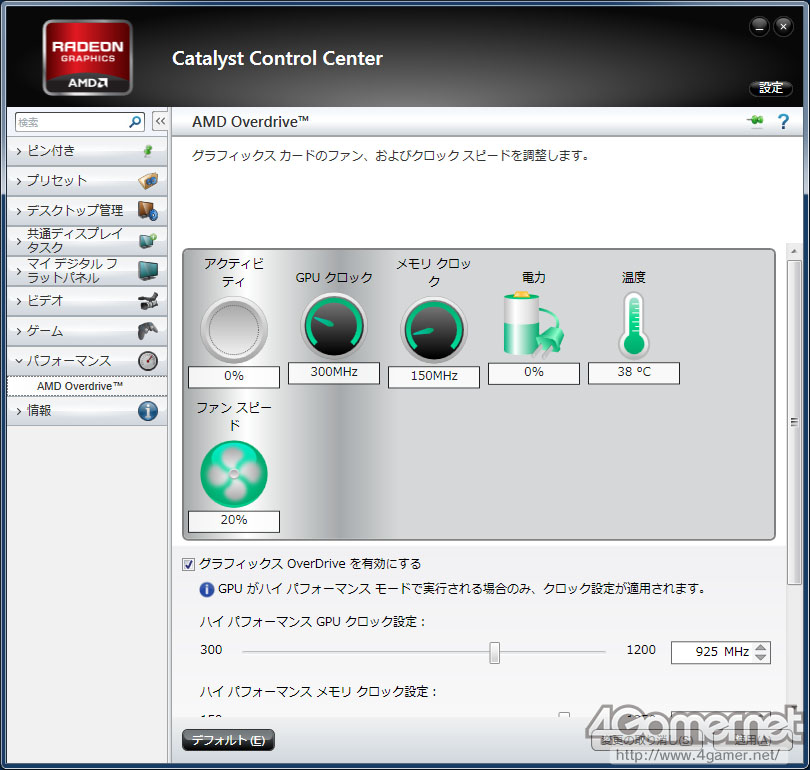Collapse the パフォーマンス section
The width and height of the screenshot is (810, 770).
point(87,360)
